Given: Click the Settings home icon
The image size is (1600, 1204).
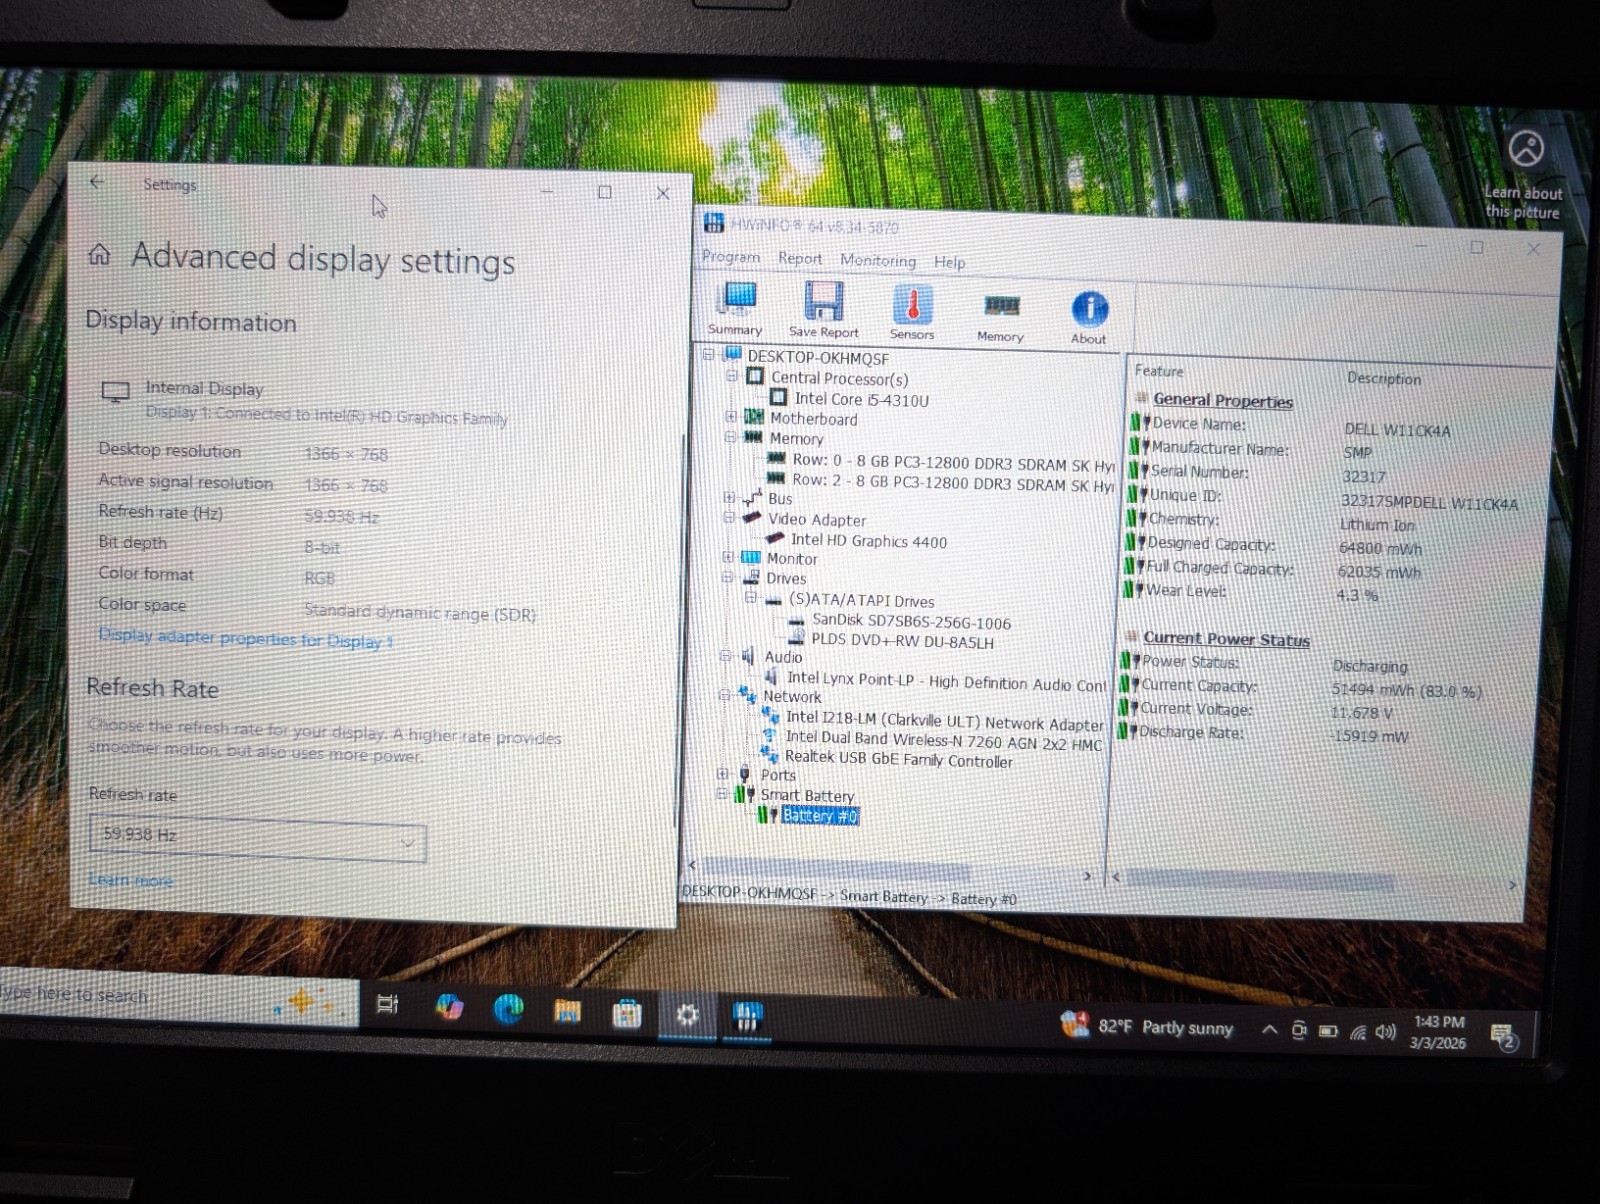Looking at the screenshot, I should coord(99,254).
